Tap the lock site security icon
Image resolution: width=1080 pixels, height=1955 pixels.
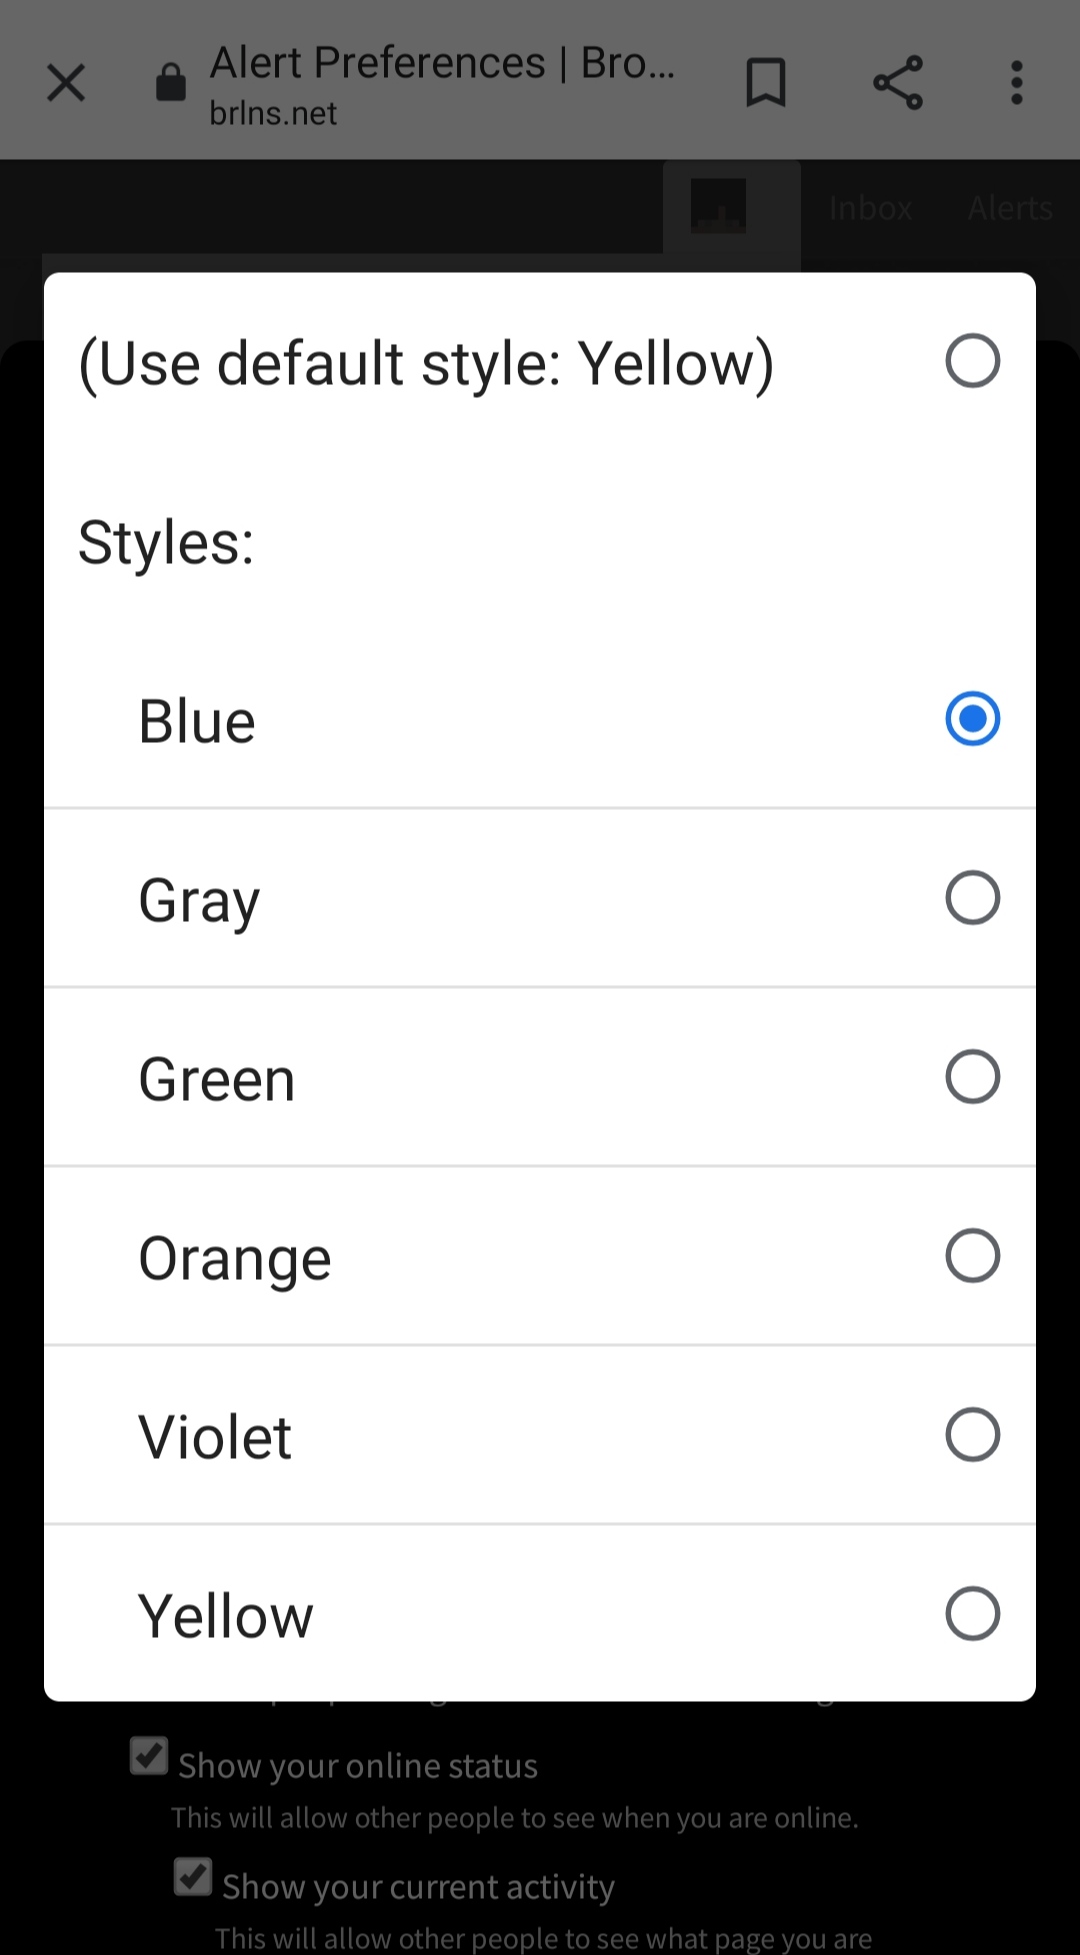point(171,82)
